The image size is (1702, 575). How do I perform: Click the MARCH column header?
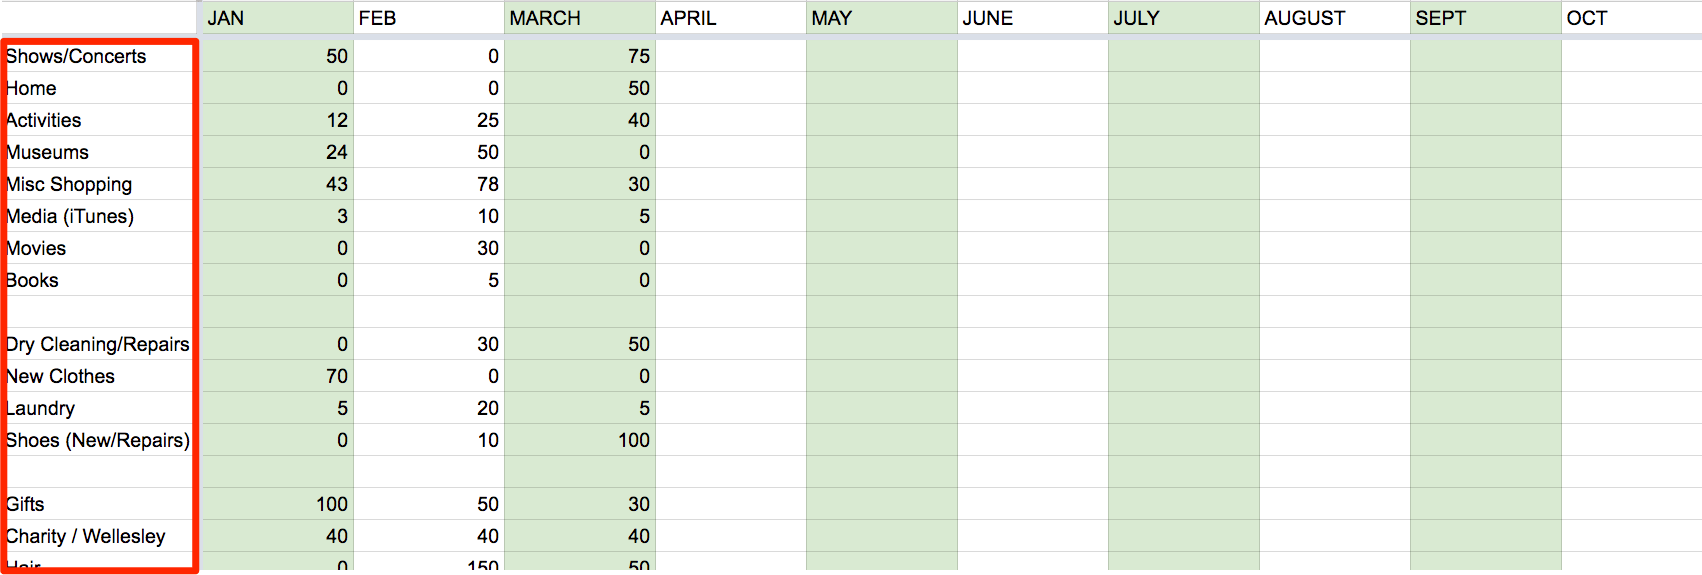[x=579, y=18]
